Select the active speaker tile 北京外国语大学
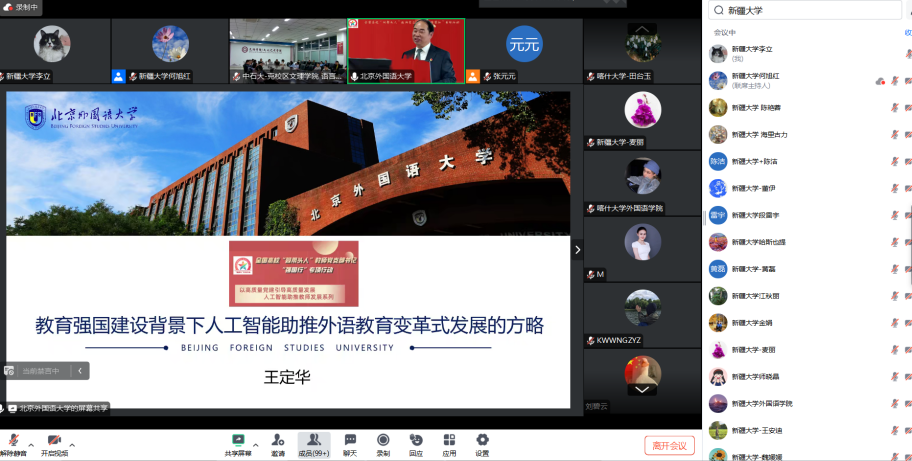Screen dimensions: 912x461 tap(406, 51)
